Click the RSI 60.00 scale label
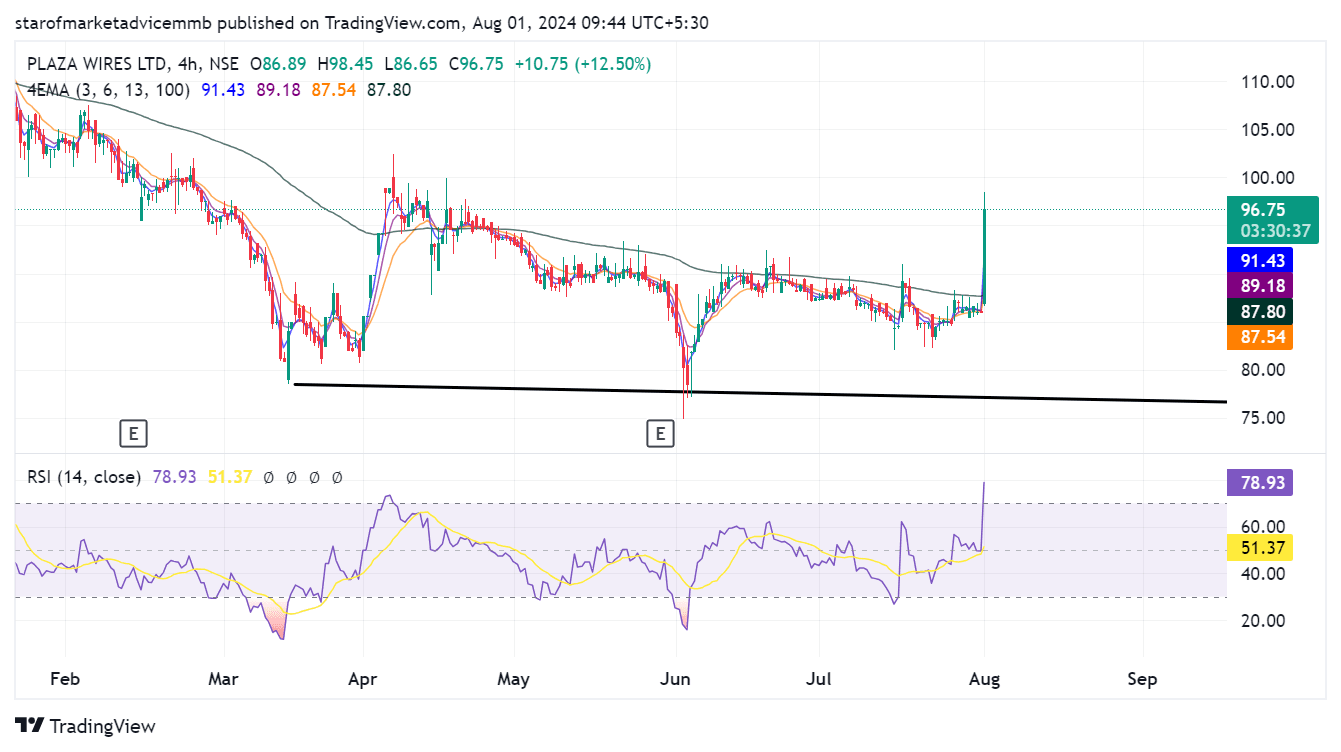Viewport: 1341px width, 752px height. pyautogui.click(x=1262, y=526)
